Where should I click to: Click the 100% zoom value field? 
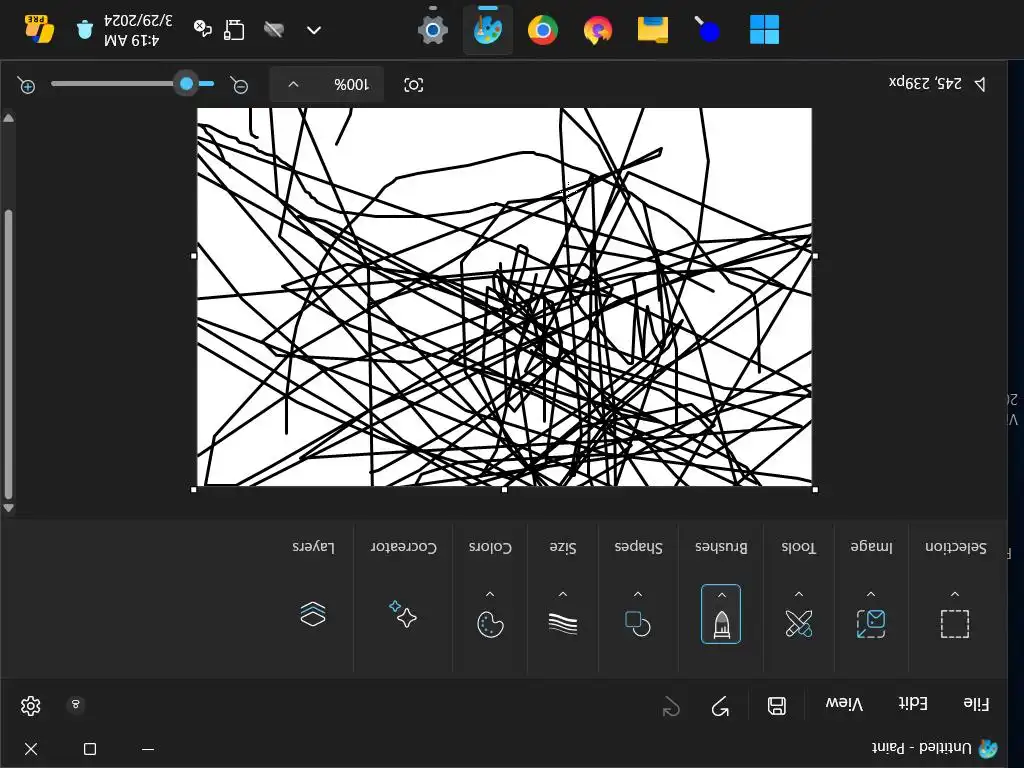(x=351, y=85)
